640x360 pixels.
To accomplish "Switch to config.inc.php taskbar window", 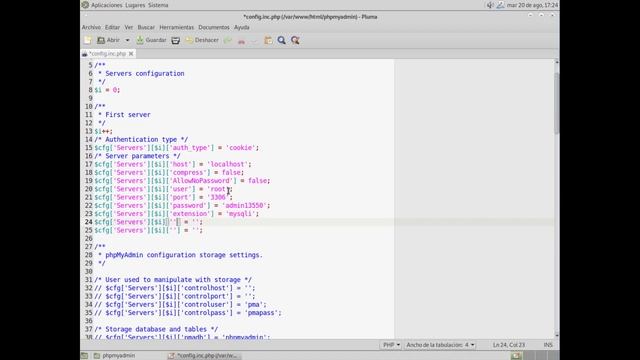I will (203, 356).
